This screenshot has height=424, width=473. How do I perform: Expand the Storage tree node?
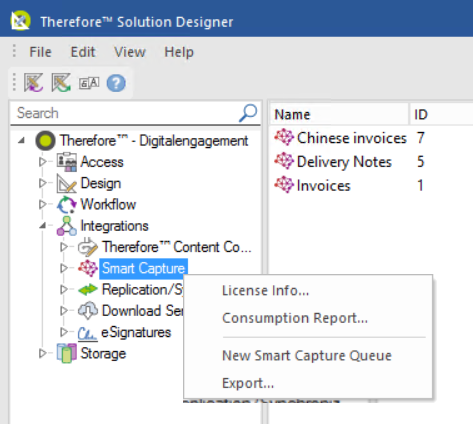click(42, 353)
